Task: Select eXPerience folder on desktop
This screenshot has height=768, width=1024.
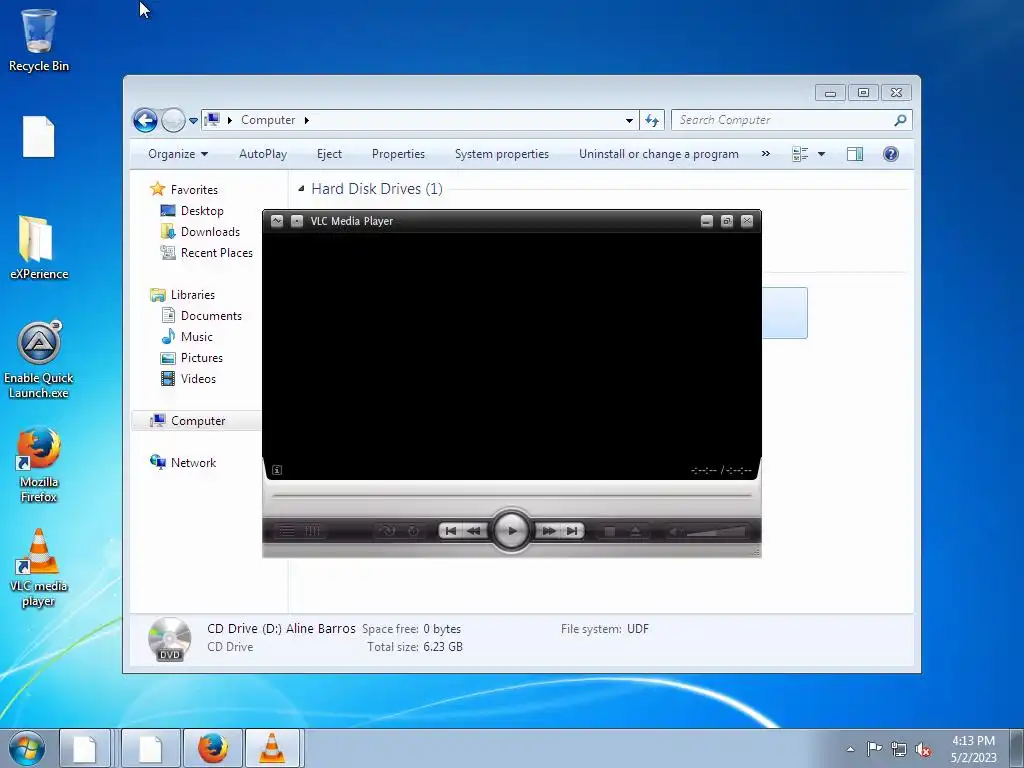Action: click(x=39, y=248)
